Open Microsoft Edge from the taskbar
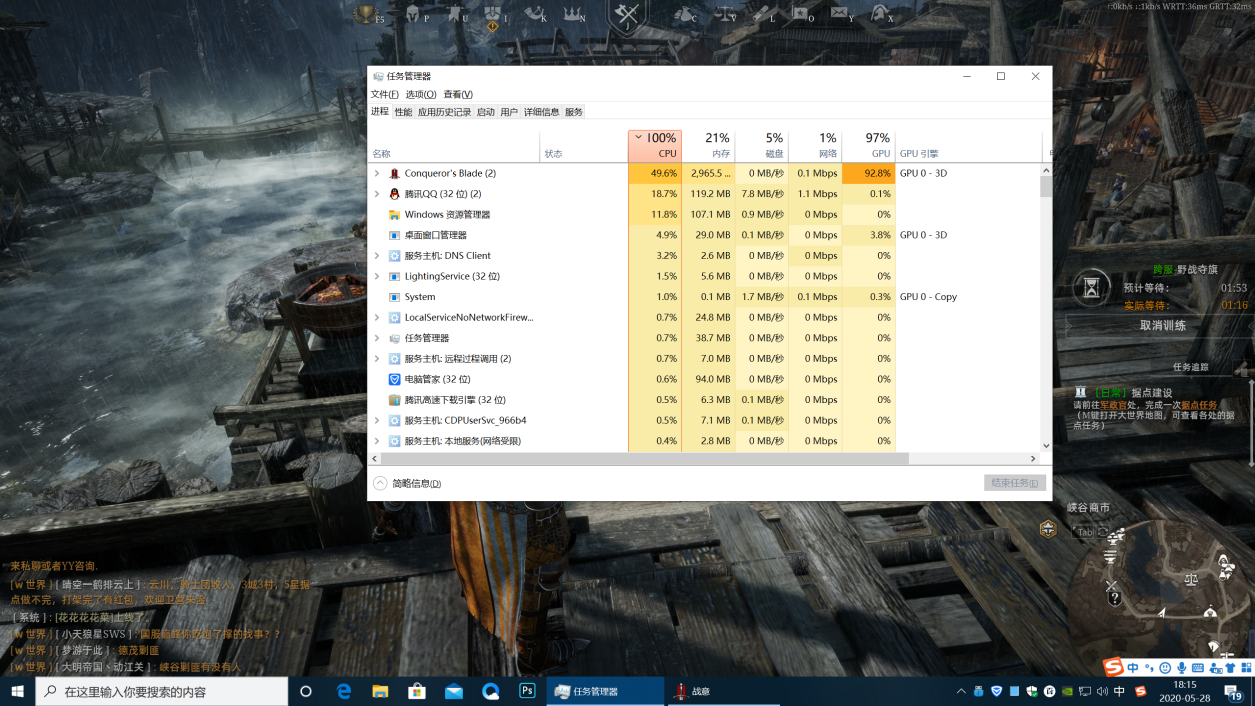 coord(344,691)
